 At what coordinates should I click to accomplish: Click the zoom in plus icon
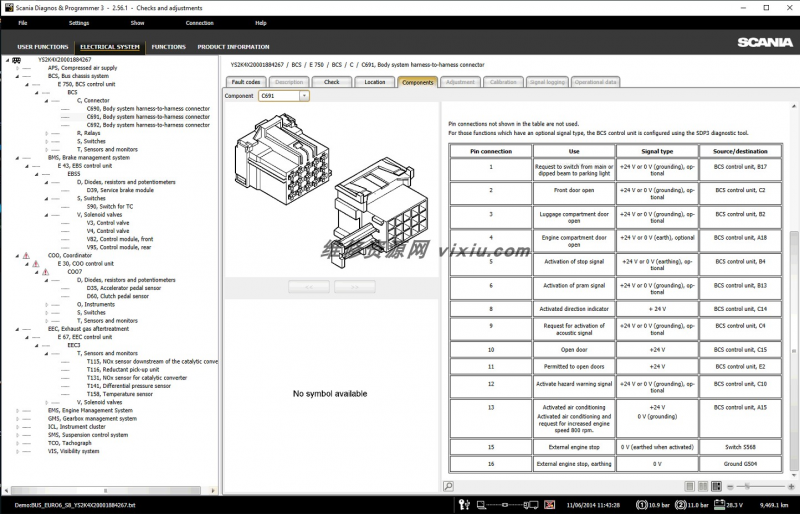791,487
